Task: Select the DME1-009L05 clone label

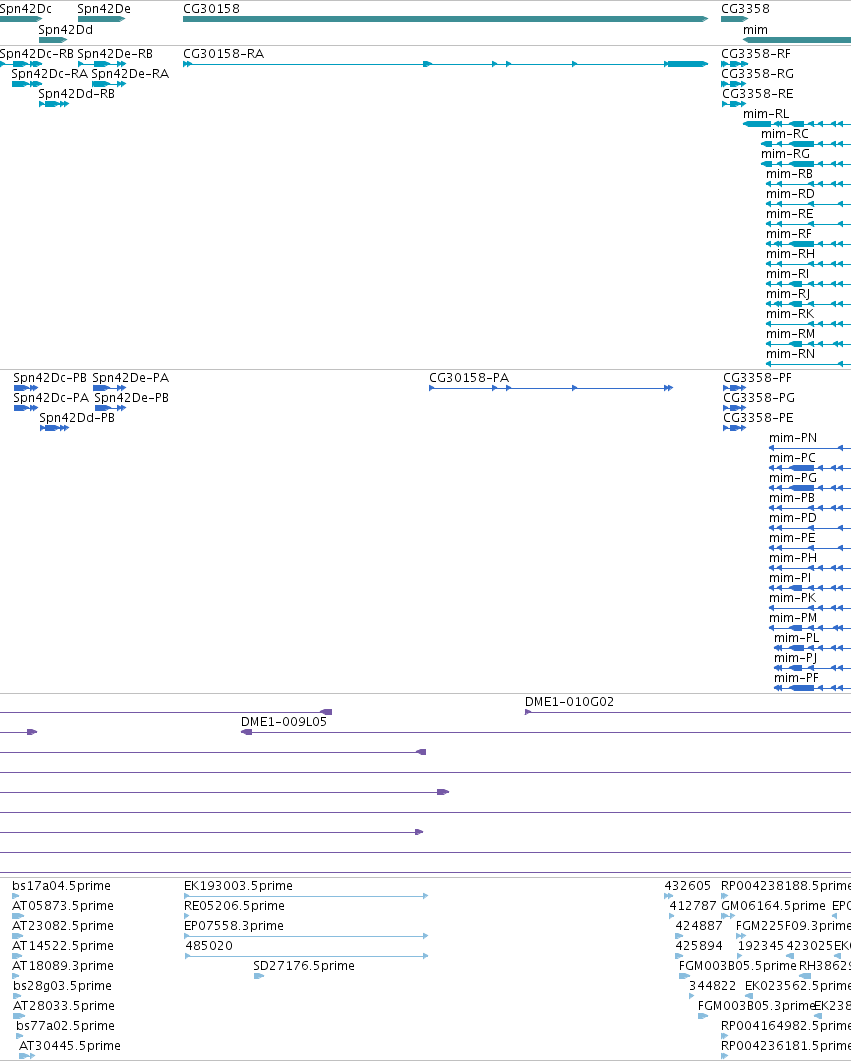Action: 283,722
